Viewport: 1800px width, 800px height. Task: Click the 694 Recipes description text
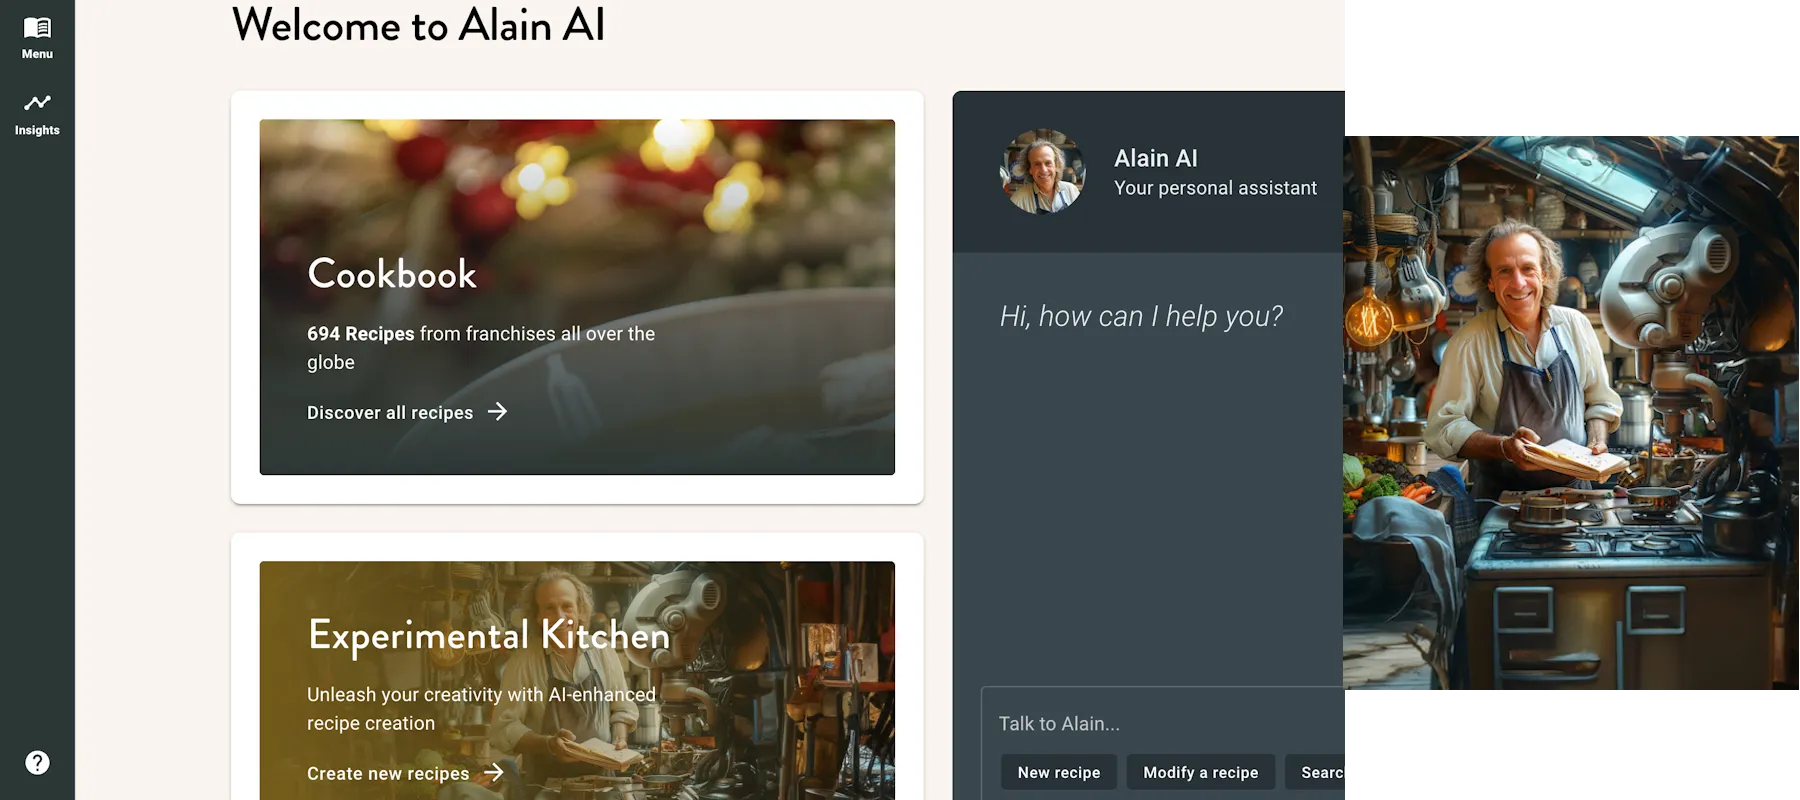(481, 348)
